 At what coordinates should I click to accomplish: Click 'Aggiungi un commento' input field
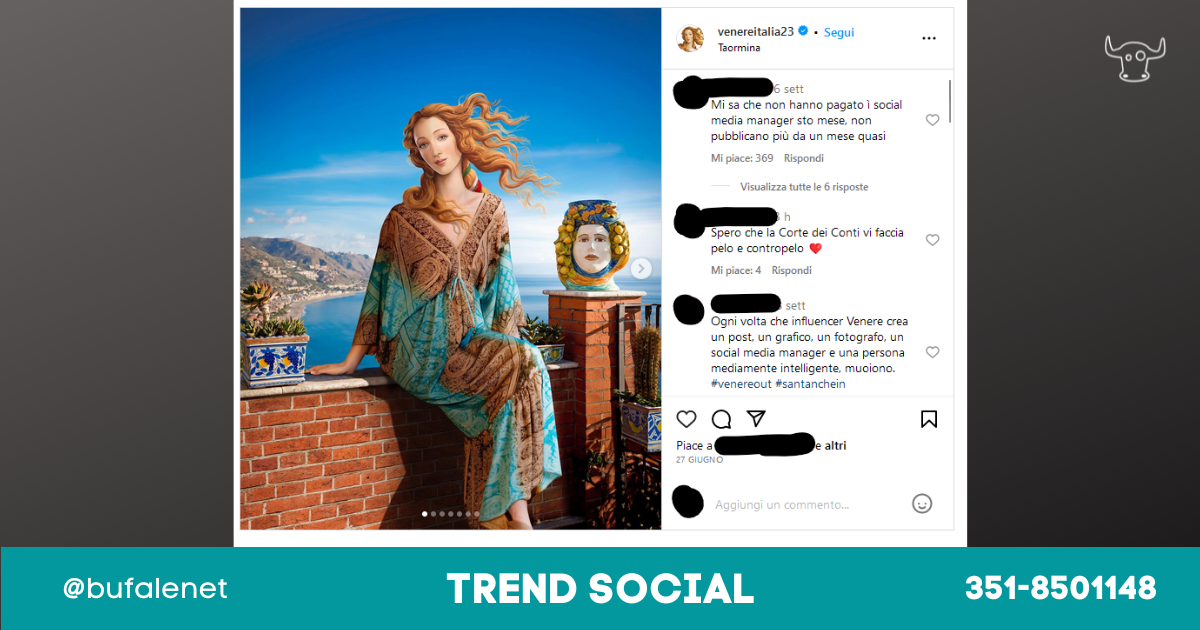point(782,505)
